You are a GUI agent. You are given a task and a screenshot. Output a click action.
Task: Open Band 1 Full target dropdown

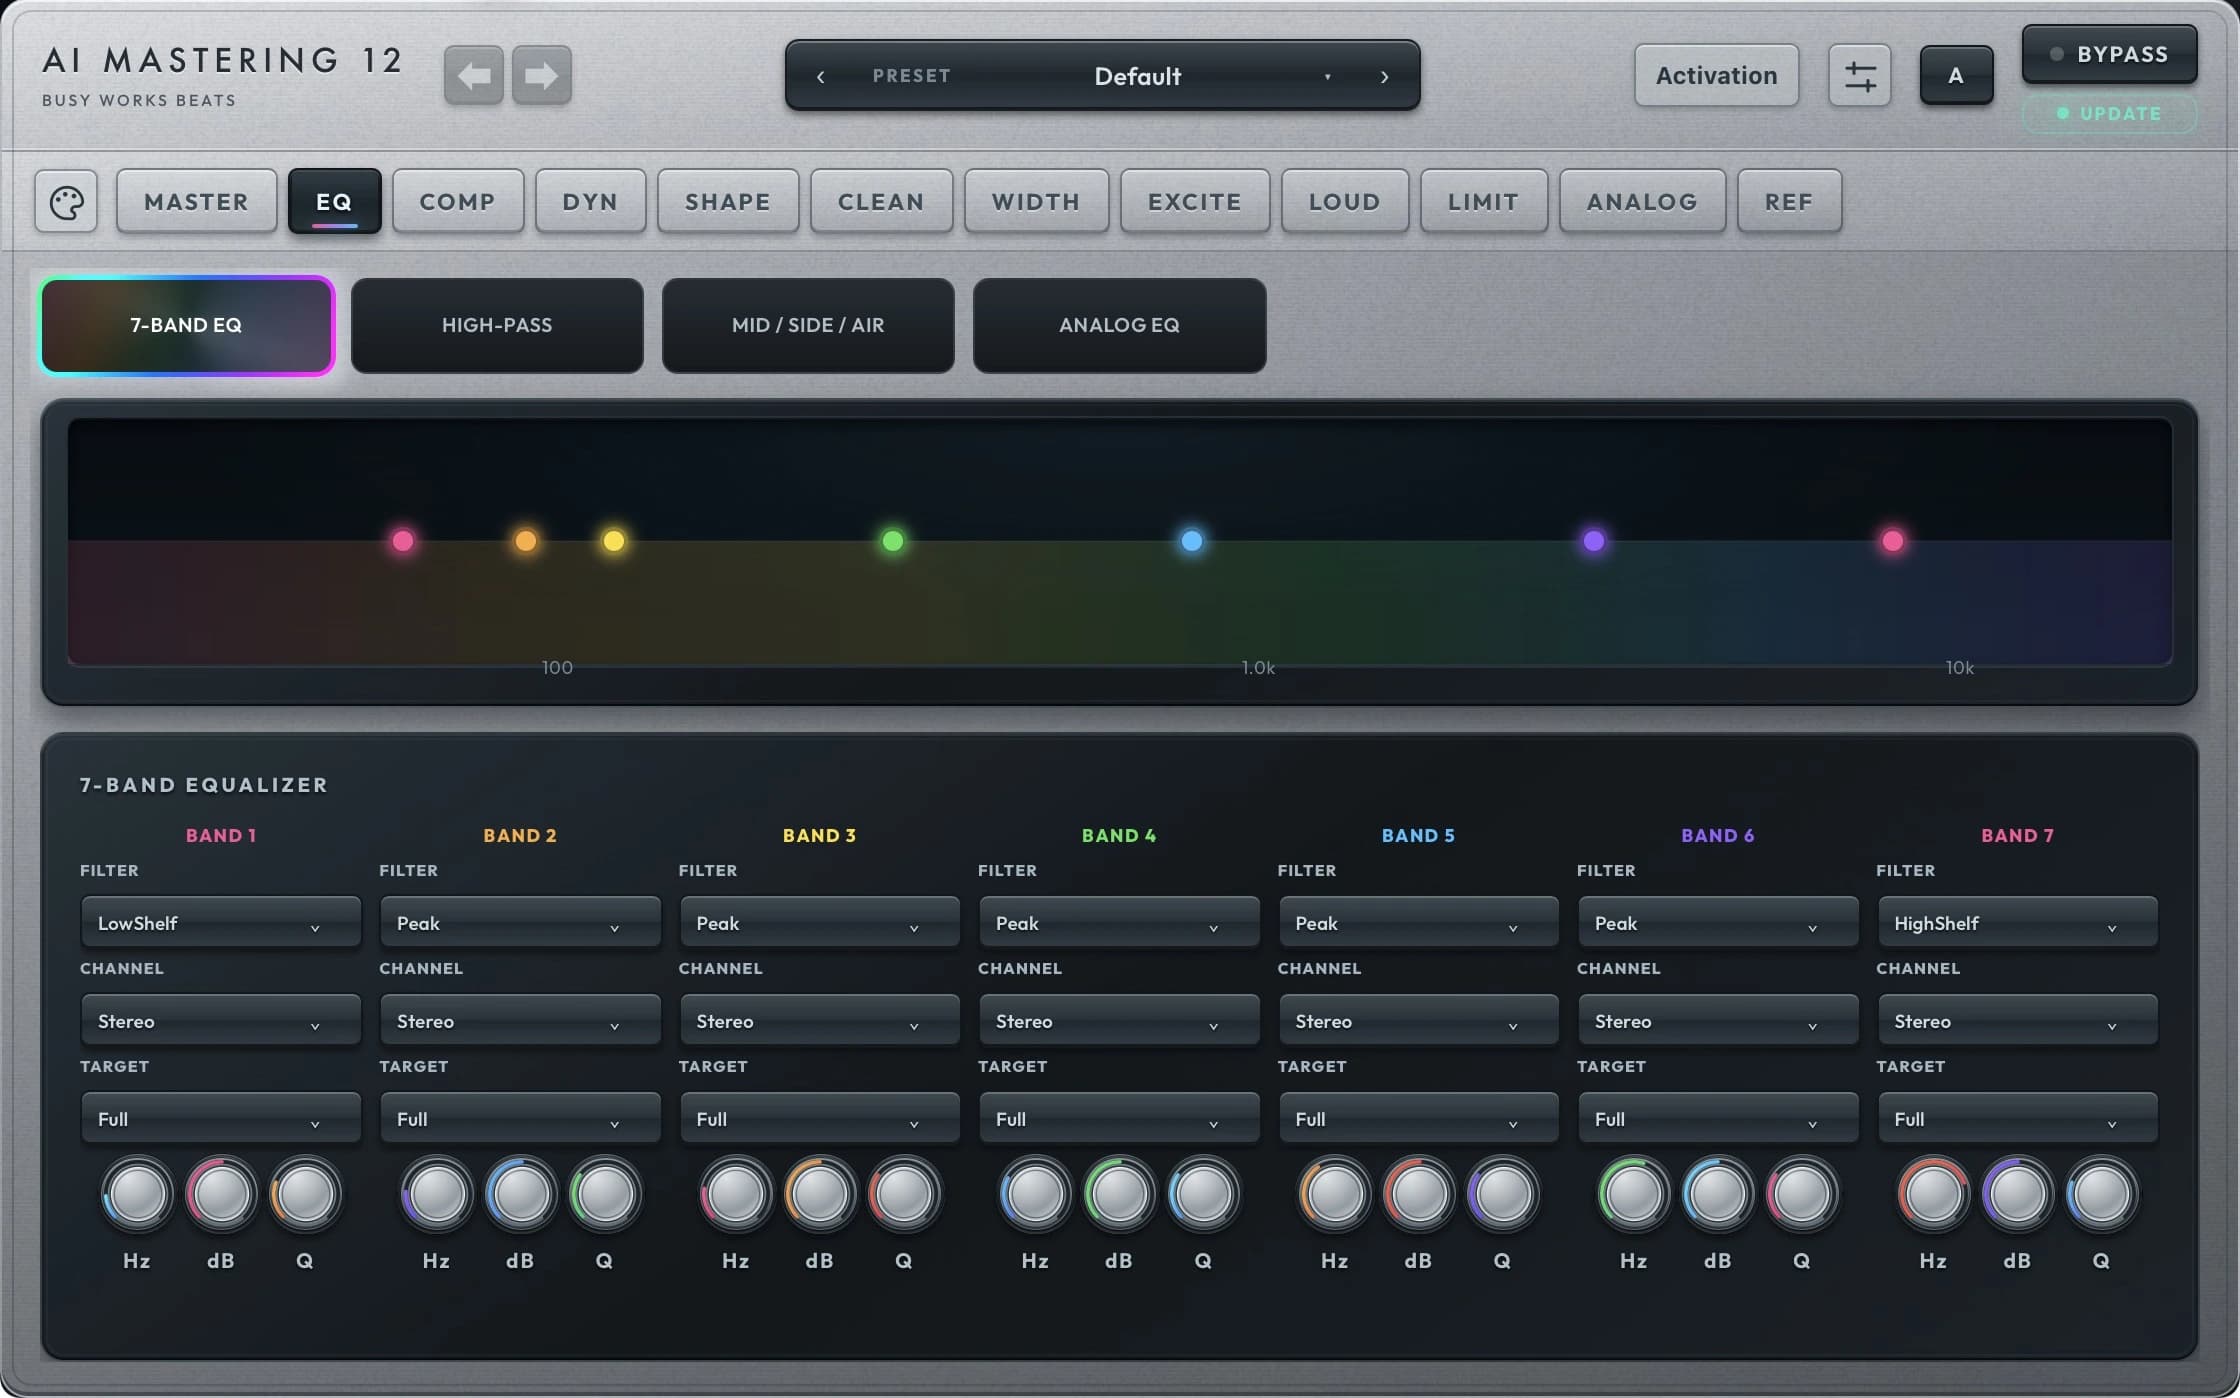220,1119
